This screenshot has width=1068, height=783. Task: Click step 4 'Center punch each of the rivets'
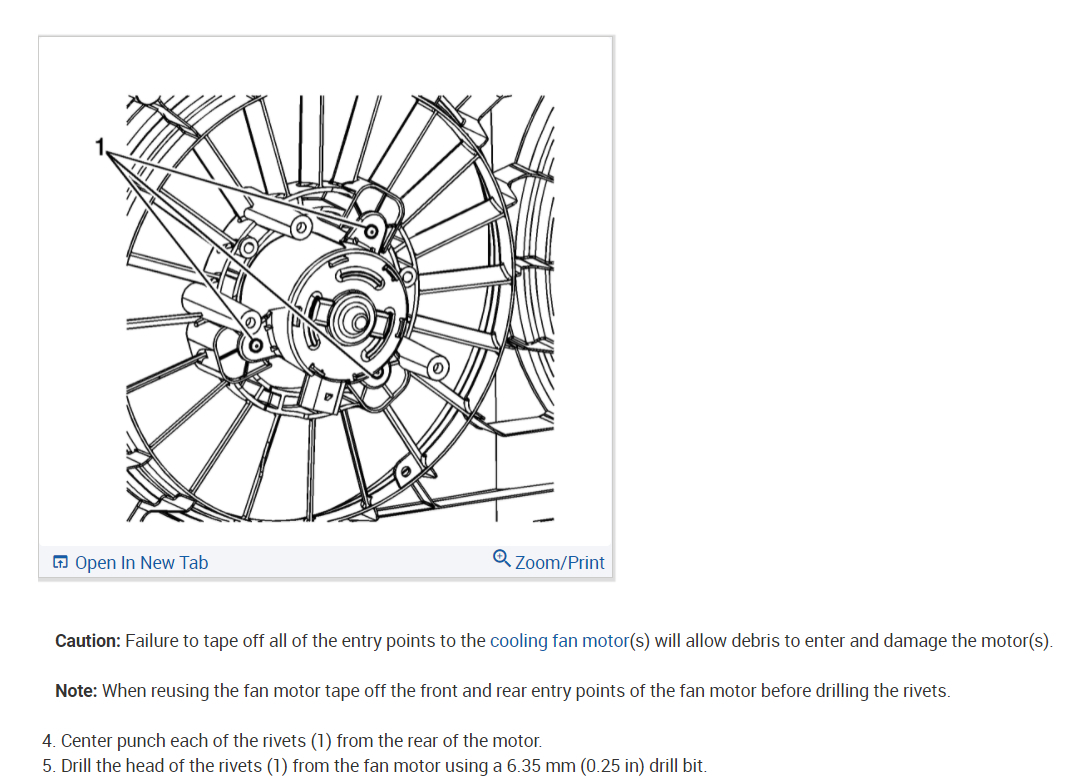point(292,740)
